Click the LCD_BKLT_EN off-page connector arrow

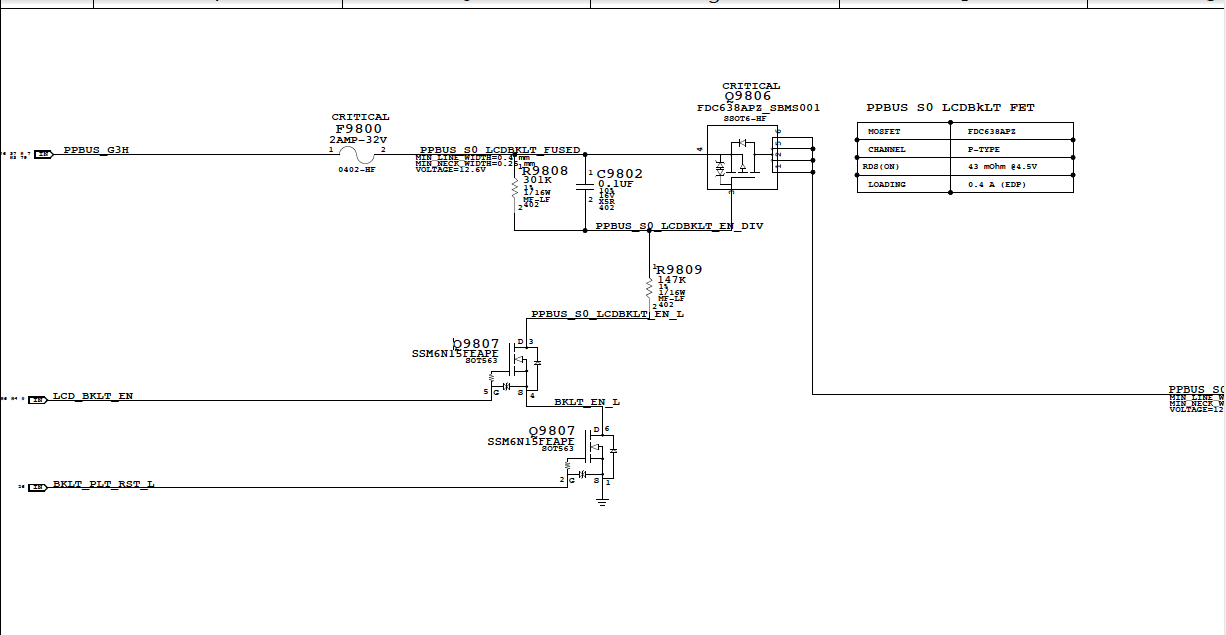[39, 399]
